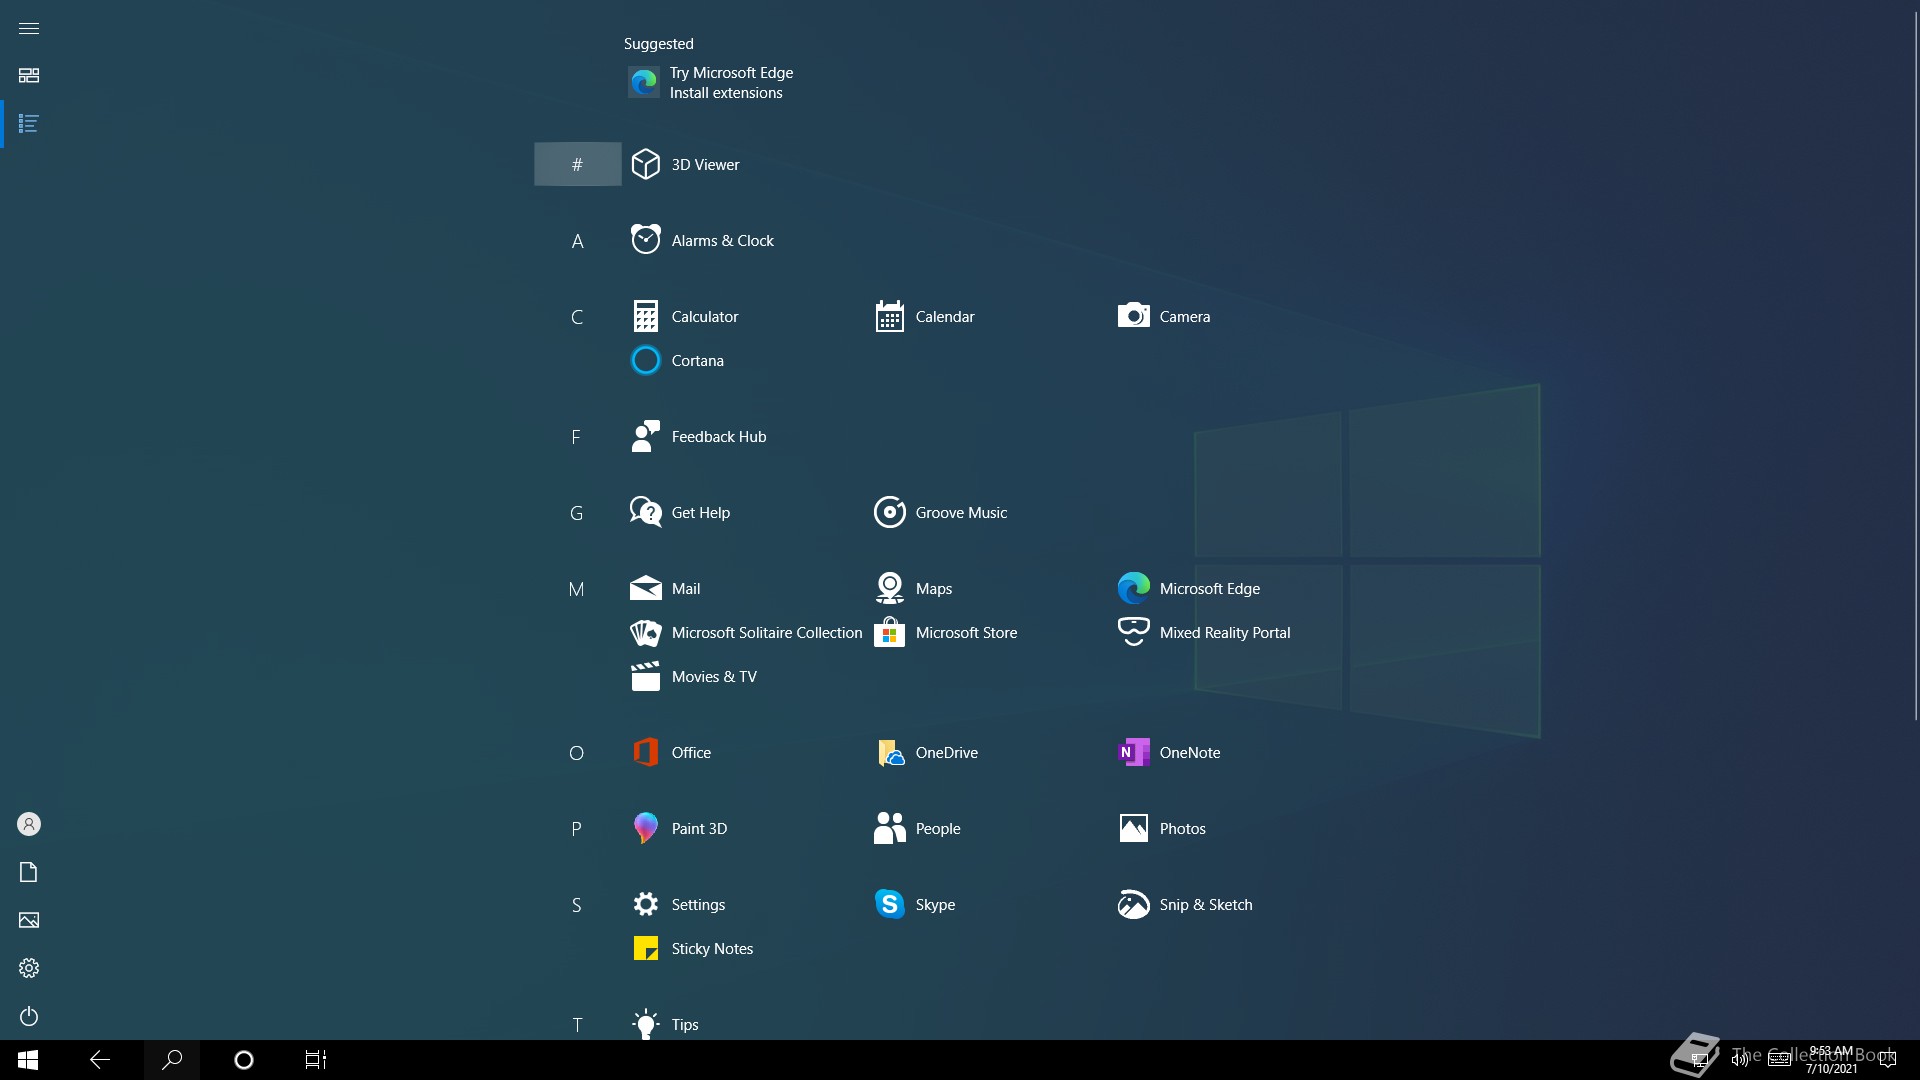Select the C letter header
The image size is (1920, 1080).
[577, 316]
